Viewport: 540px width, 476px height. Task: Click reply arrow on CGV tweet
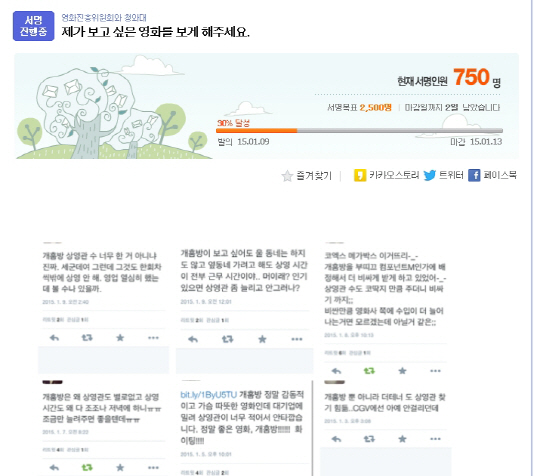pyautogui.click(x=336, y=439)
